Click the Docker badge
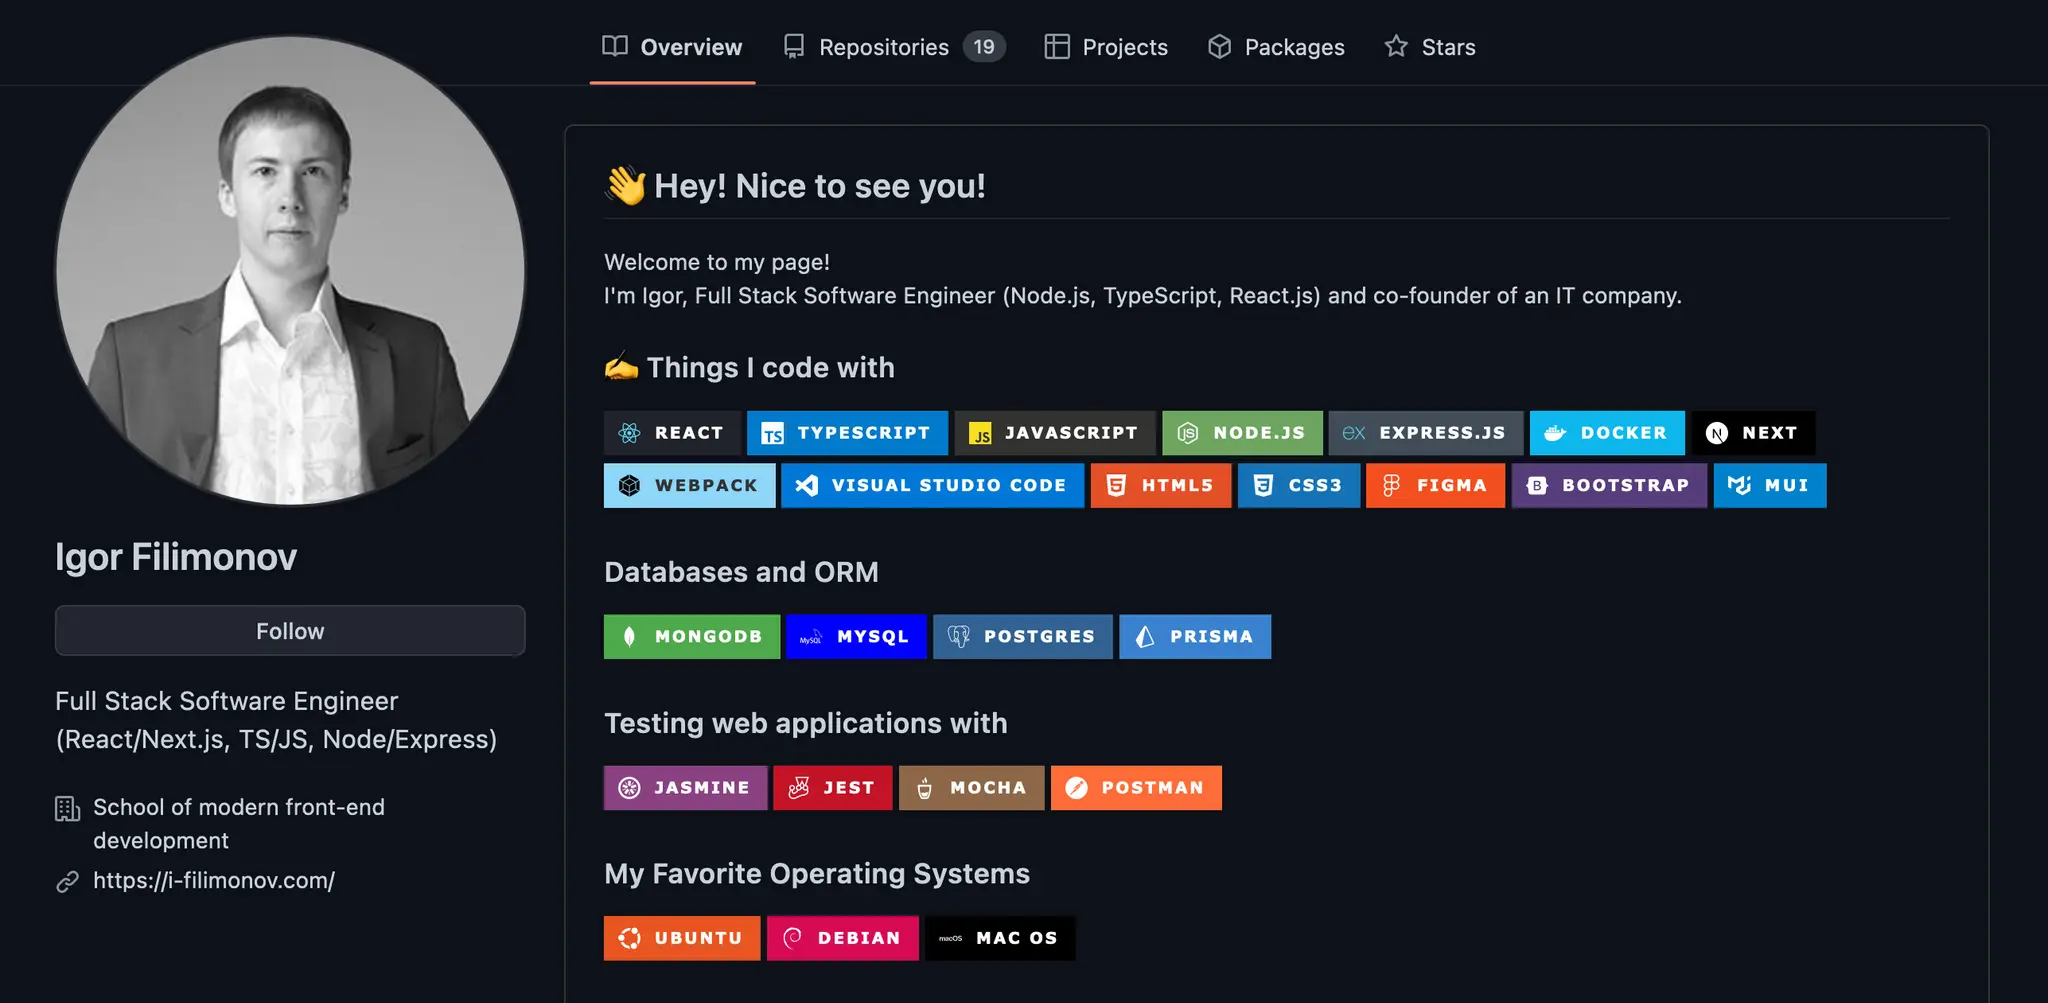2048x1003 pixels. click(1607, 433)
